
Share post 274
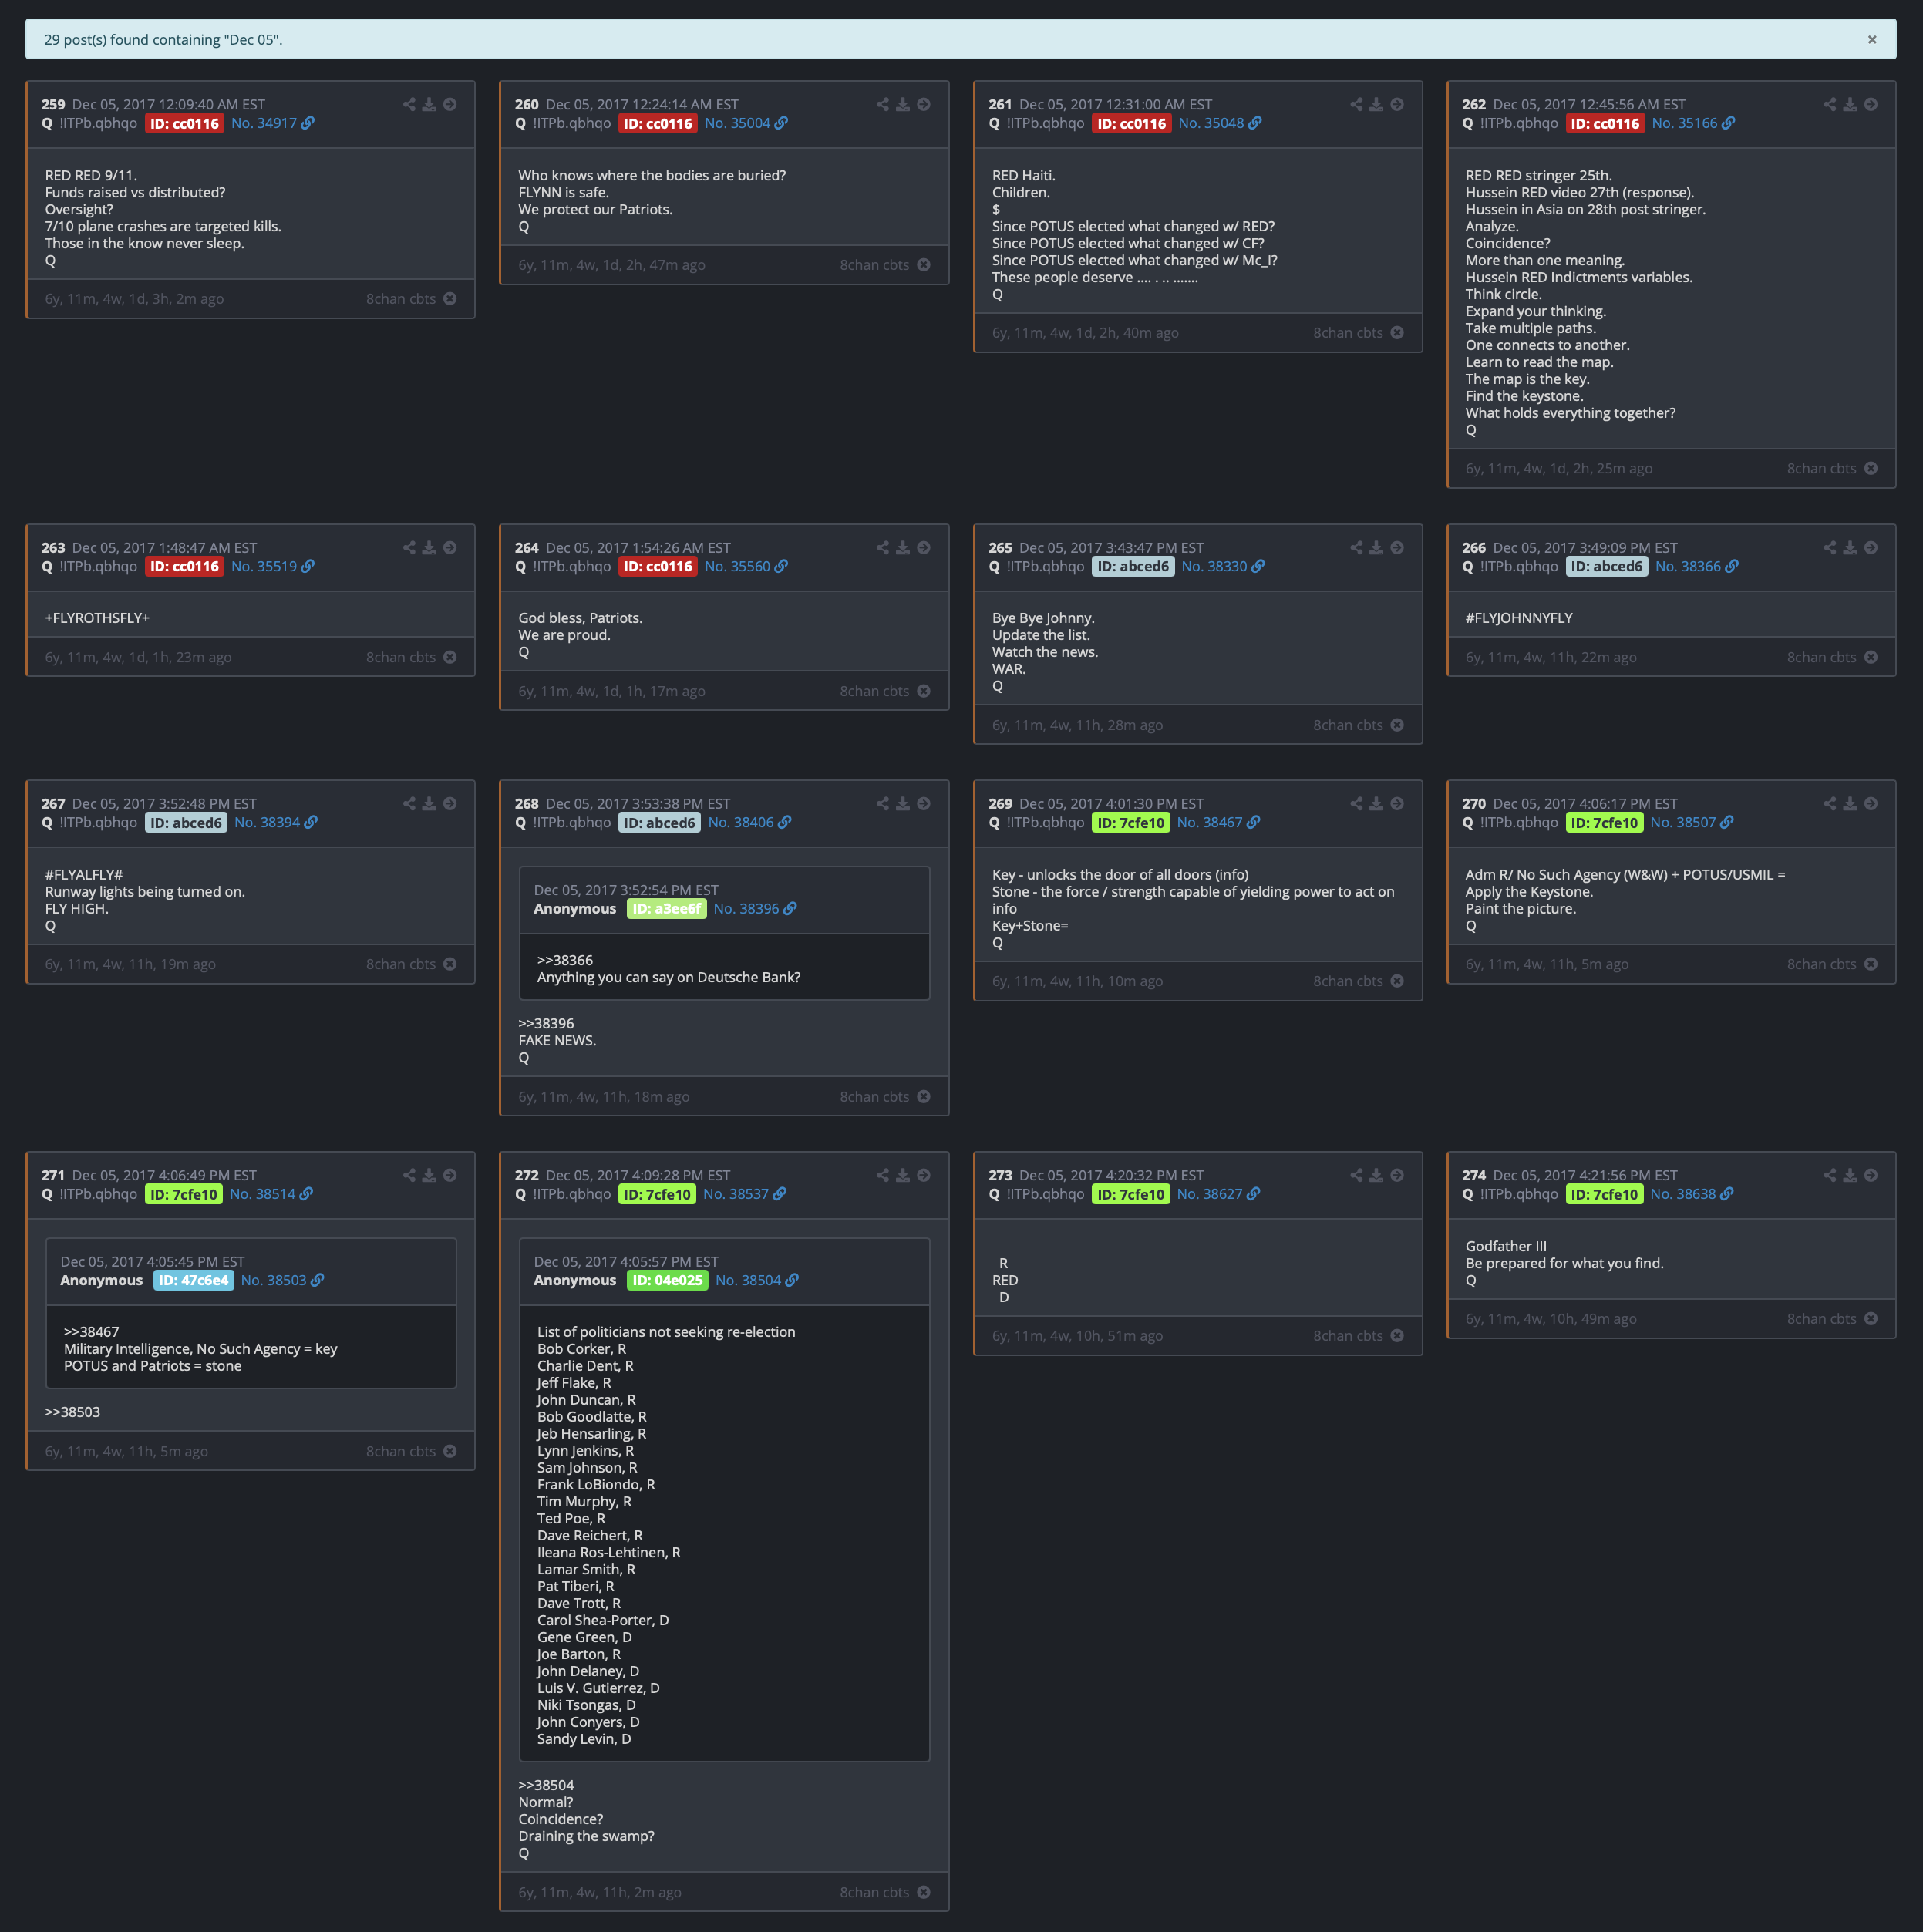(x=1829, y=1175)
